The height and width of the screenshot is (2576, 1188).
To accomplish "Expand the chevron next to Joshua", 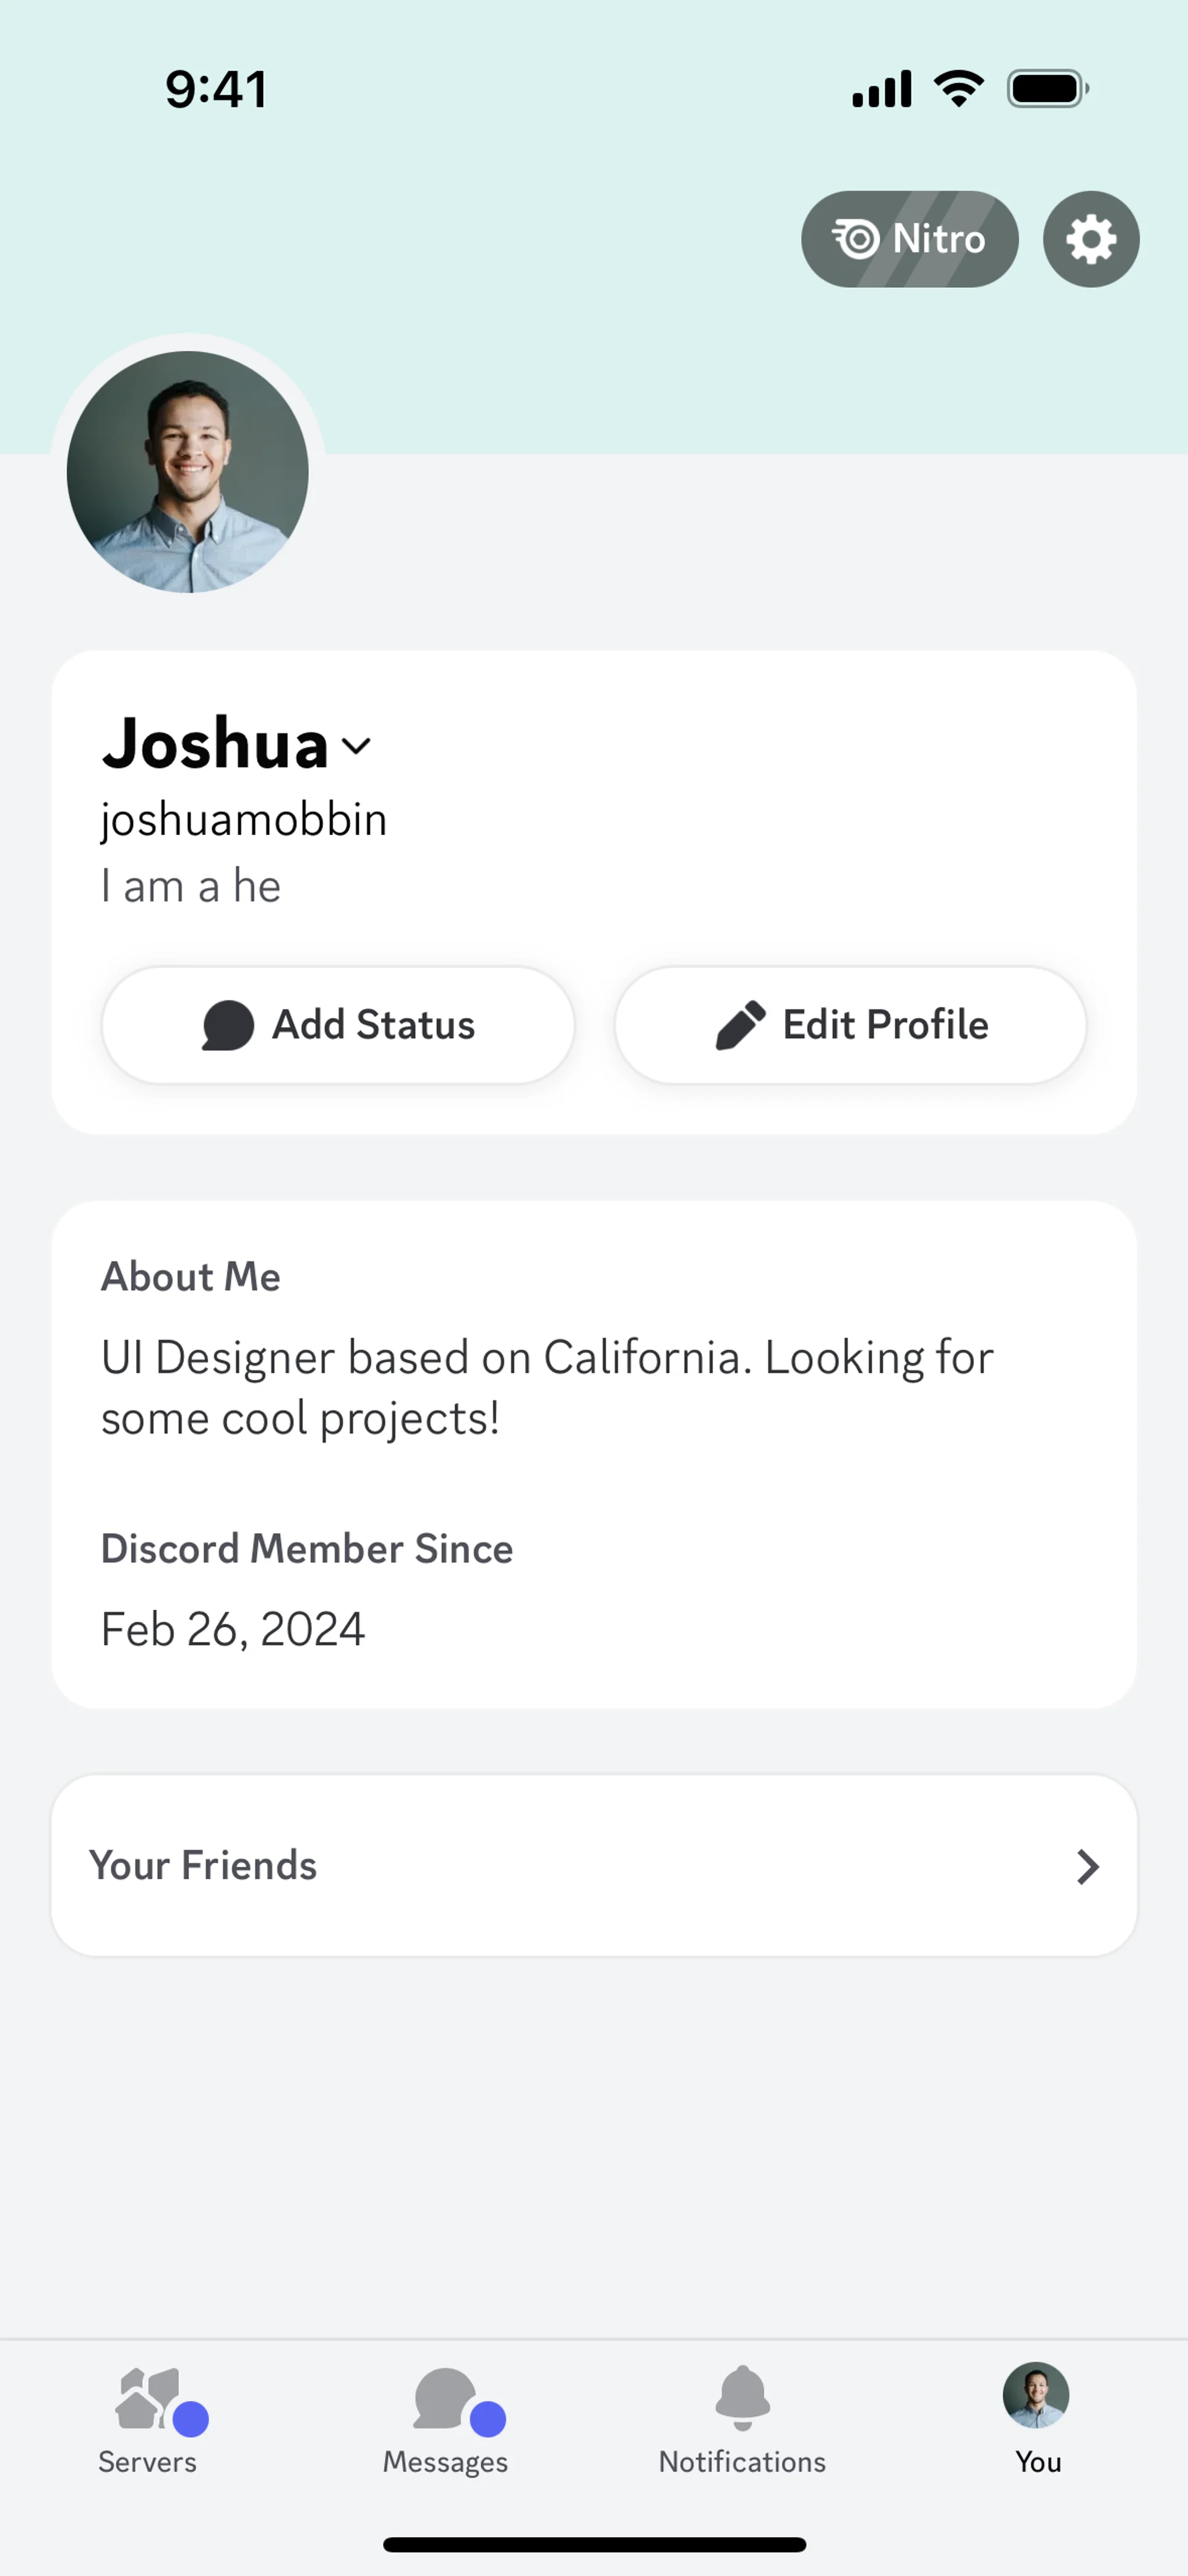I will [x=356, y=746].
